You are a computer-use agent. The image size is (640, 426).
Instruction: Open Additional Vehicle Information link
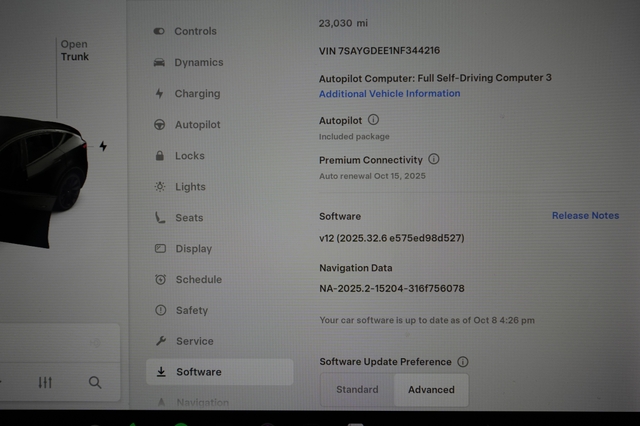click(x=389, y=93)
